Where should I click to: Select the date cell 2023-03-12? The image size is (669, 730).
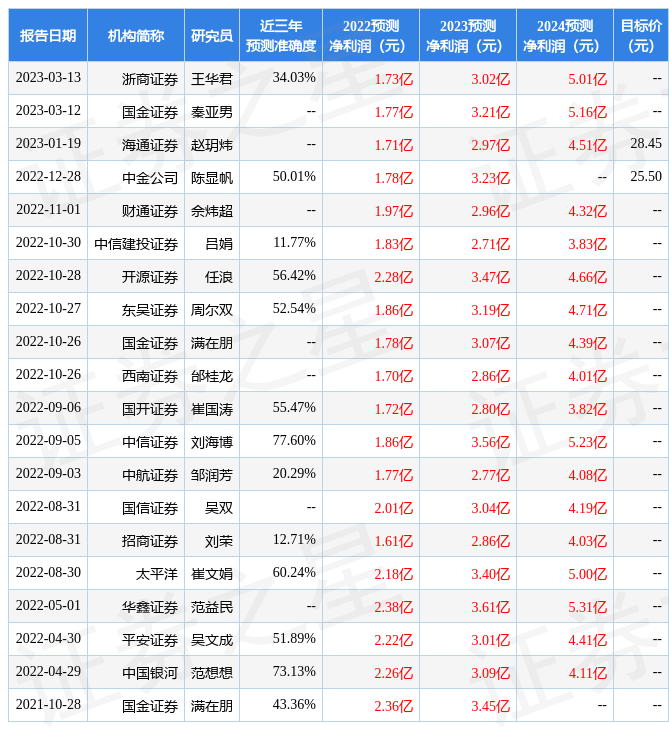tap(48, 110)
